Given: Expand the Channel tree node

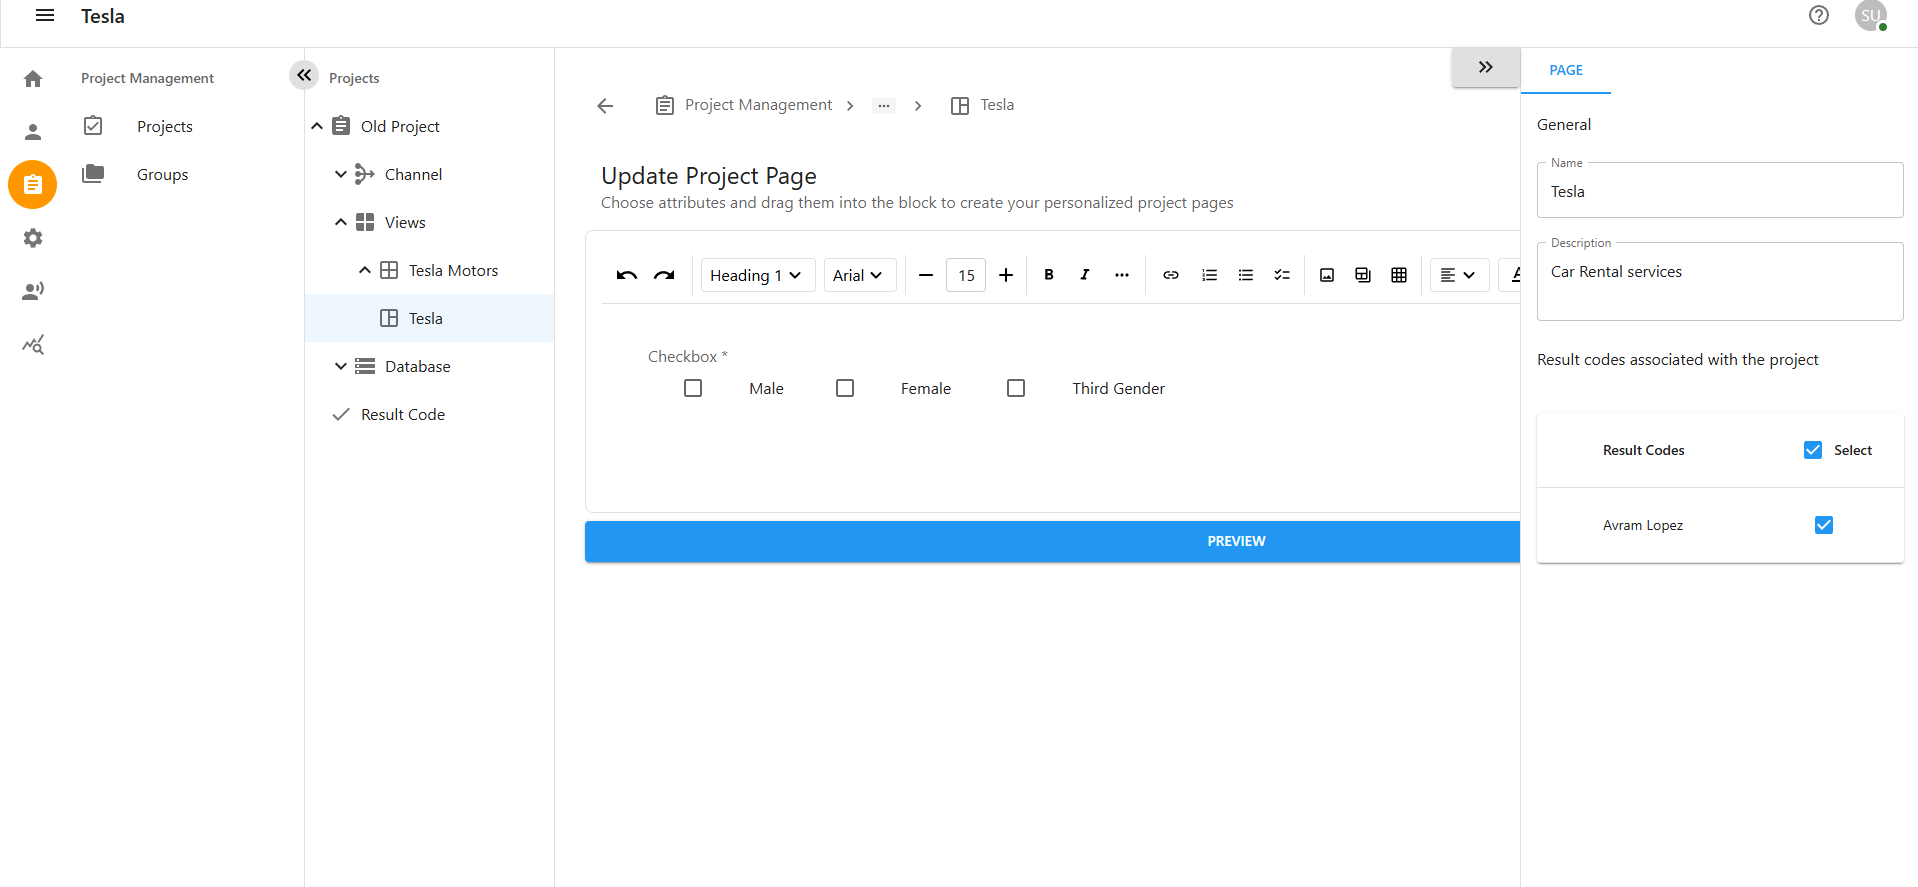Looking at the screenshot, I should point(341,174).
